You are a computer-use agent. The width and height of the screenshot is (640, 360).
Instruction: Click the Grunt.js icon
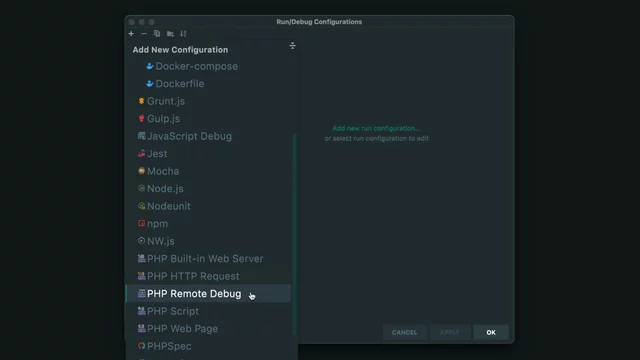(141, 101)
